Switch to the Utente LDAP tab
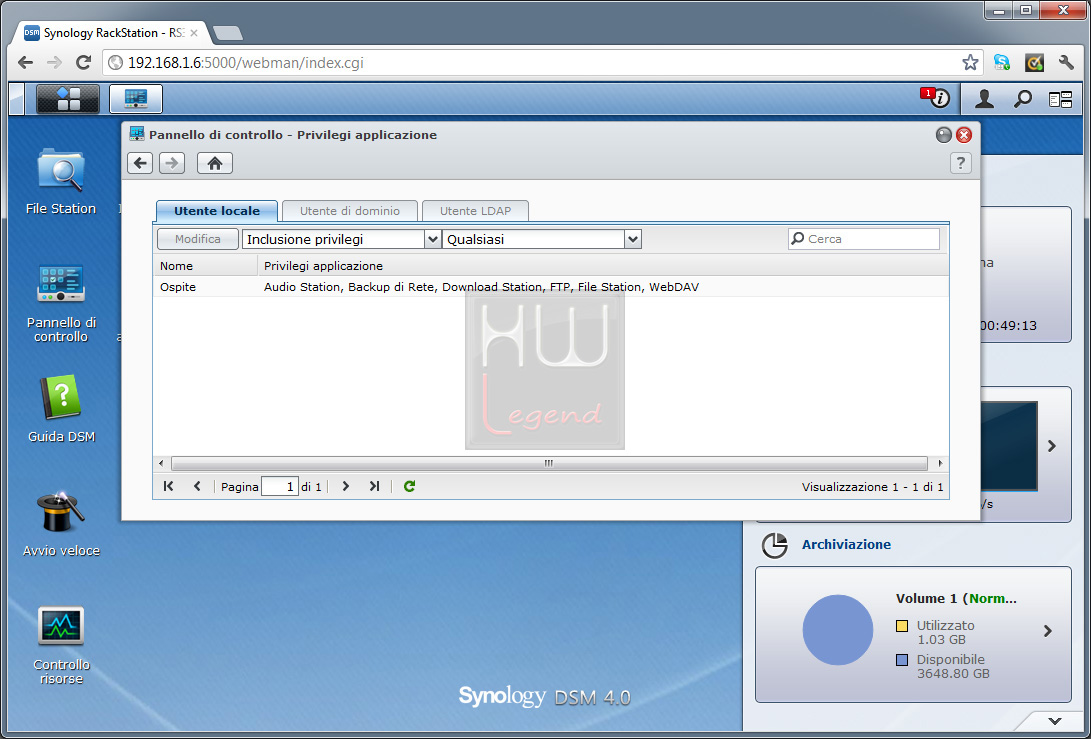Viewport: 1091px width, 739px height. [475, 211]
